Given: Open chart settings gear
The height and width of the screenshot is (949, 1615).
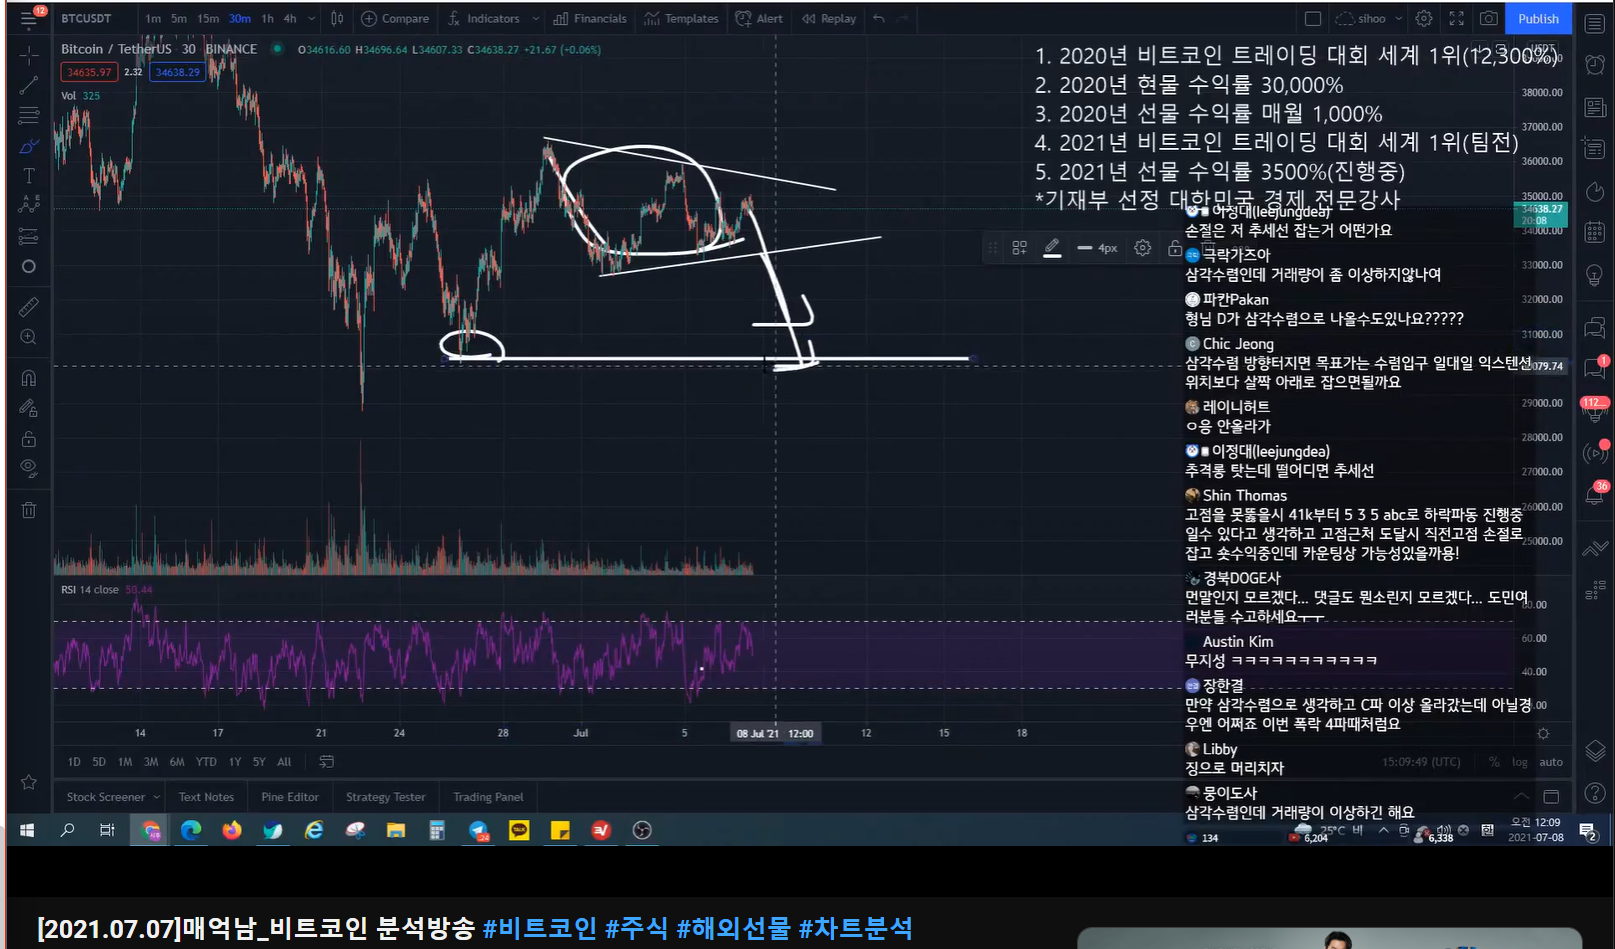Looking at the screenshot, I should pyautogui.click(x=1424, y=18).
